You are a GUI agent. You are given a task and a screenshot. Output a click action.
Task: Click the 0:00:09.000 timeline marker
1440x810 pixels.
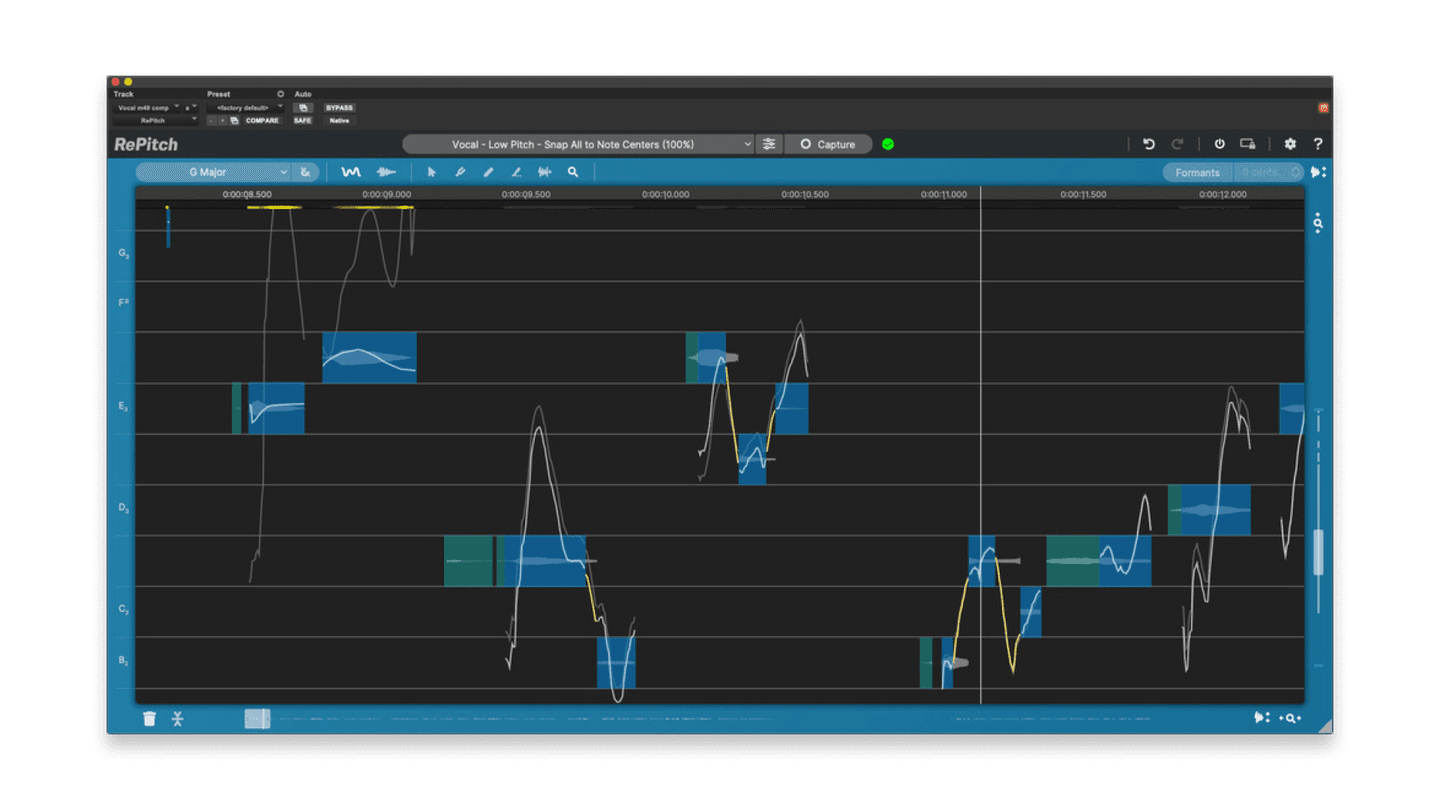(386, 194)
